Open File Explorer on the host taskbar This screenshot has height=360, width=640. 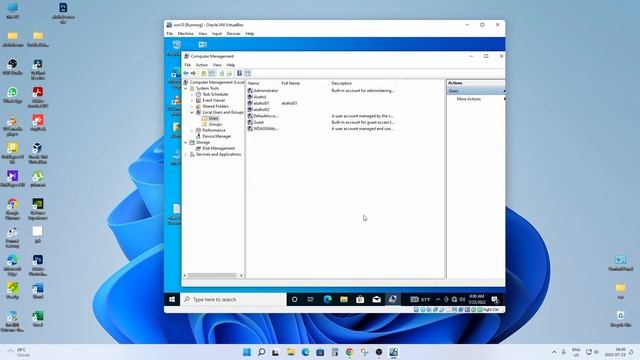[x=291, y=352]
